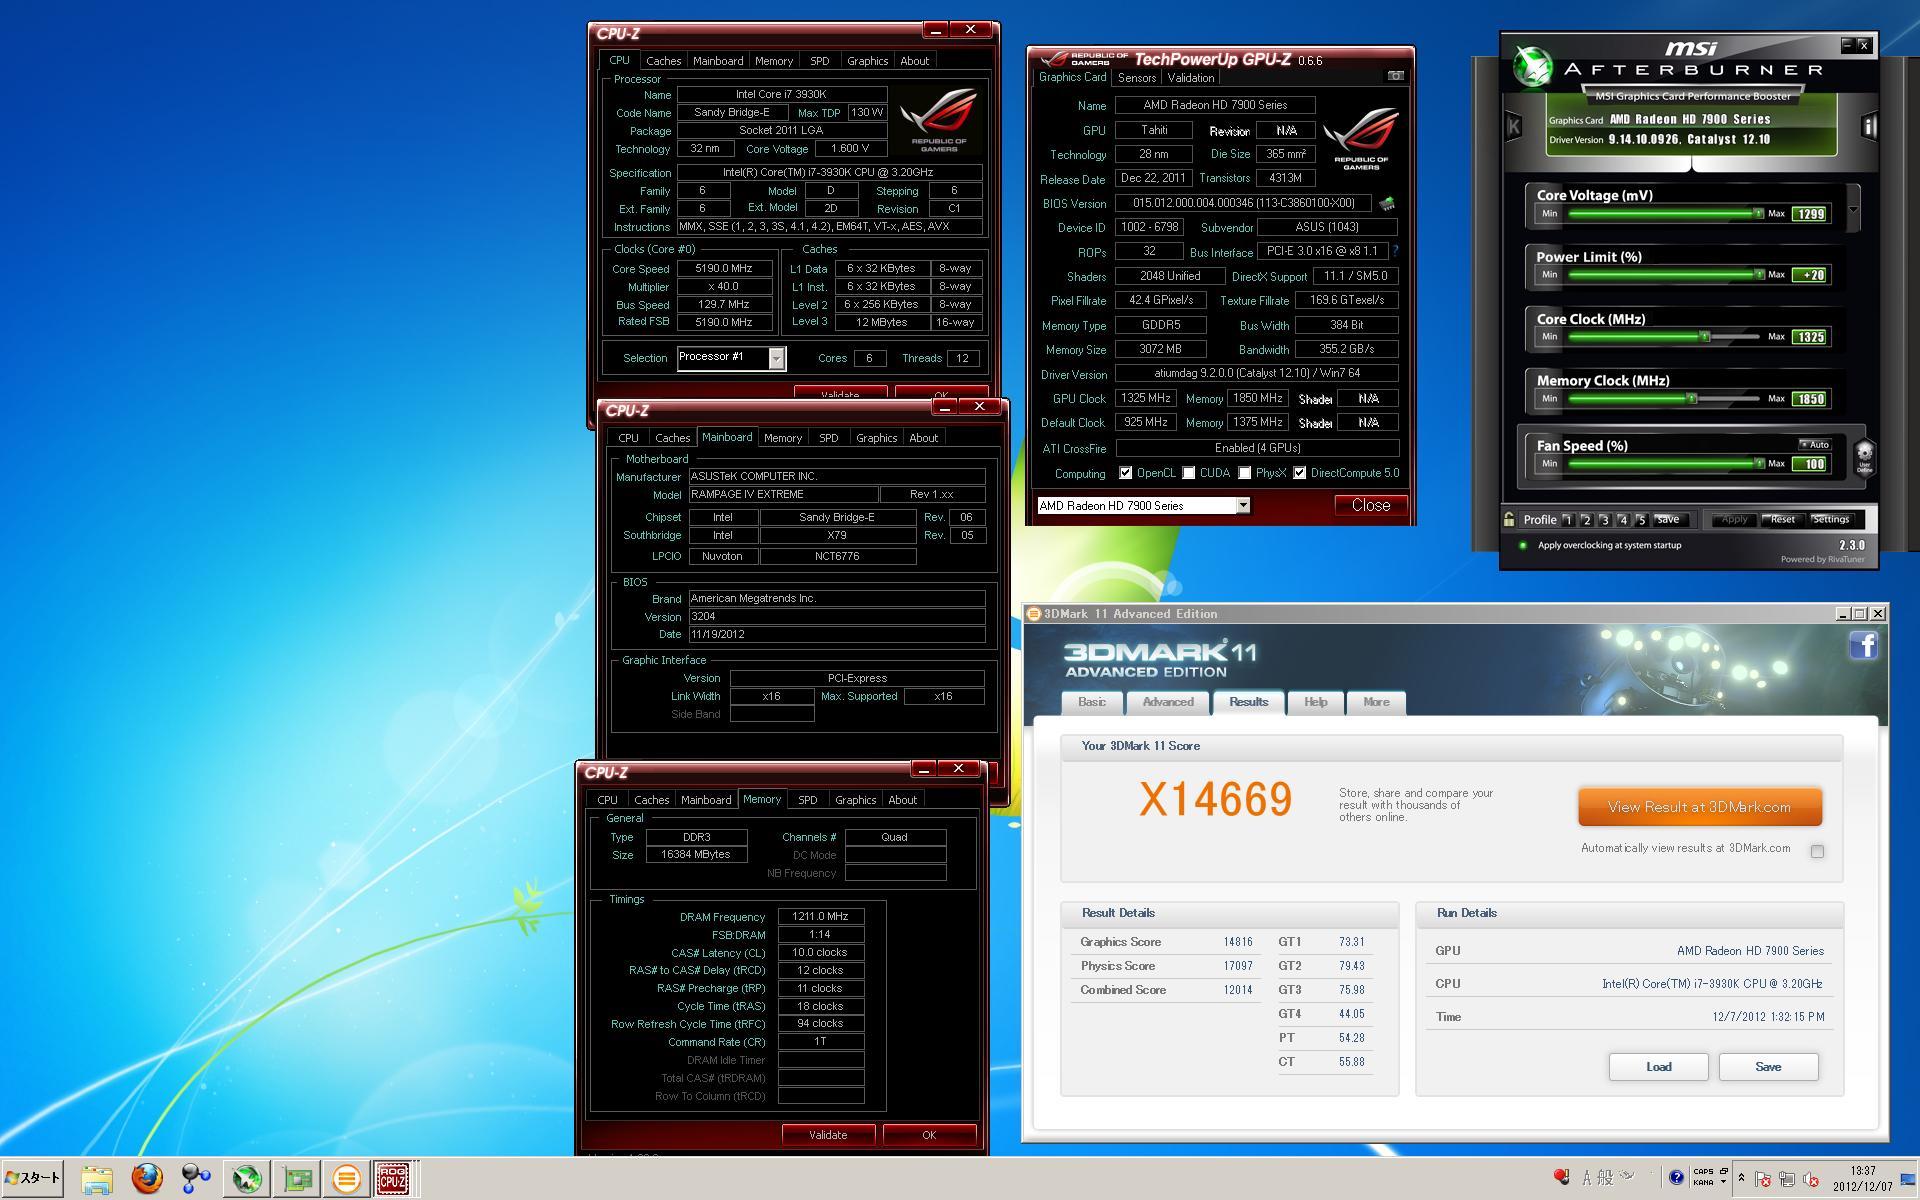
Task: Click OK in the Memory CPU-Z window
Action: pyautogui.click(x=929, y=1135)
